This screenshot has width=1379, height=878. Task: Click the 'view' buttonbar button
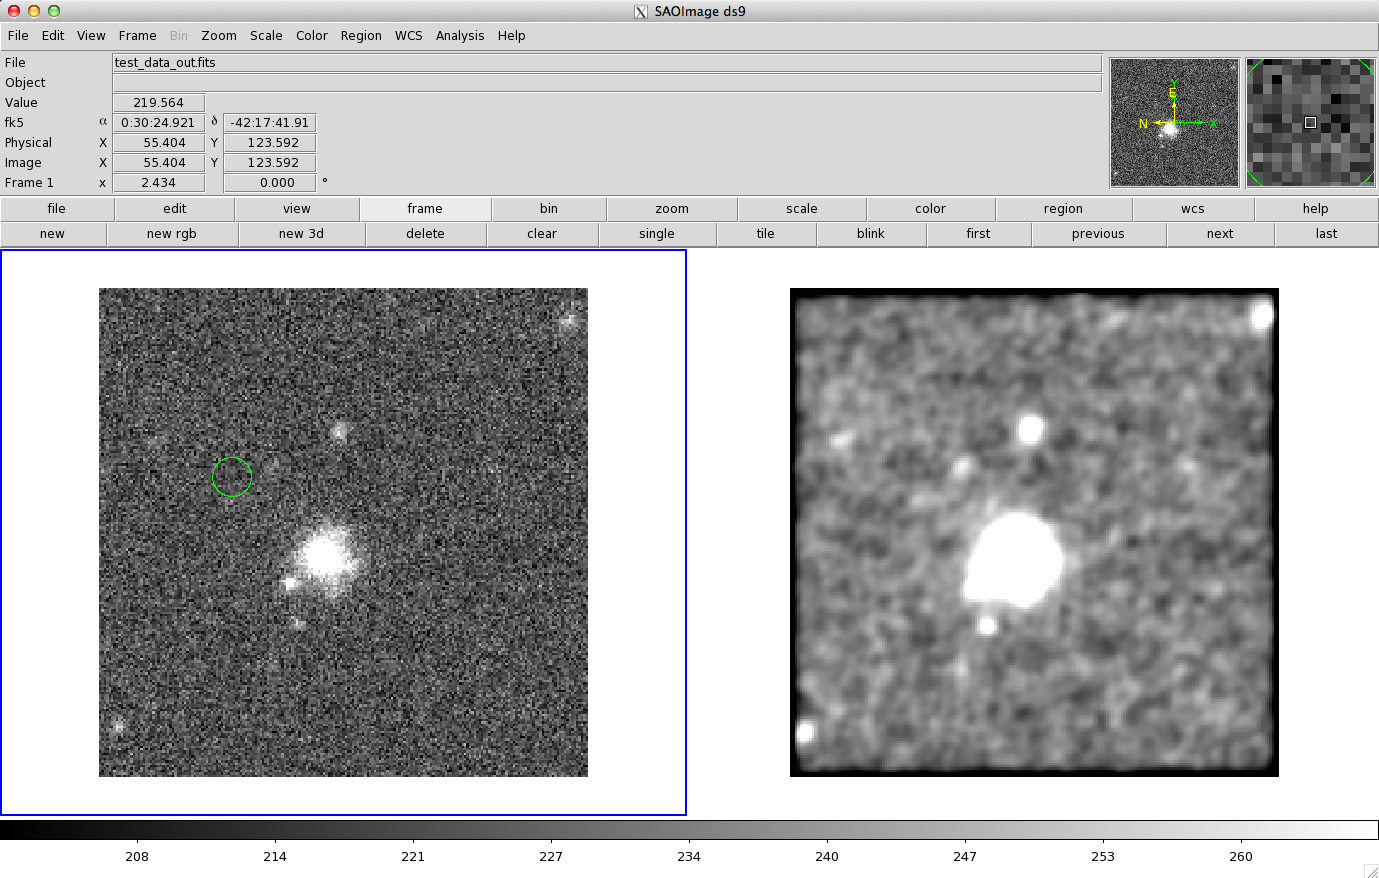(x=297, y=209)
